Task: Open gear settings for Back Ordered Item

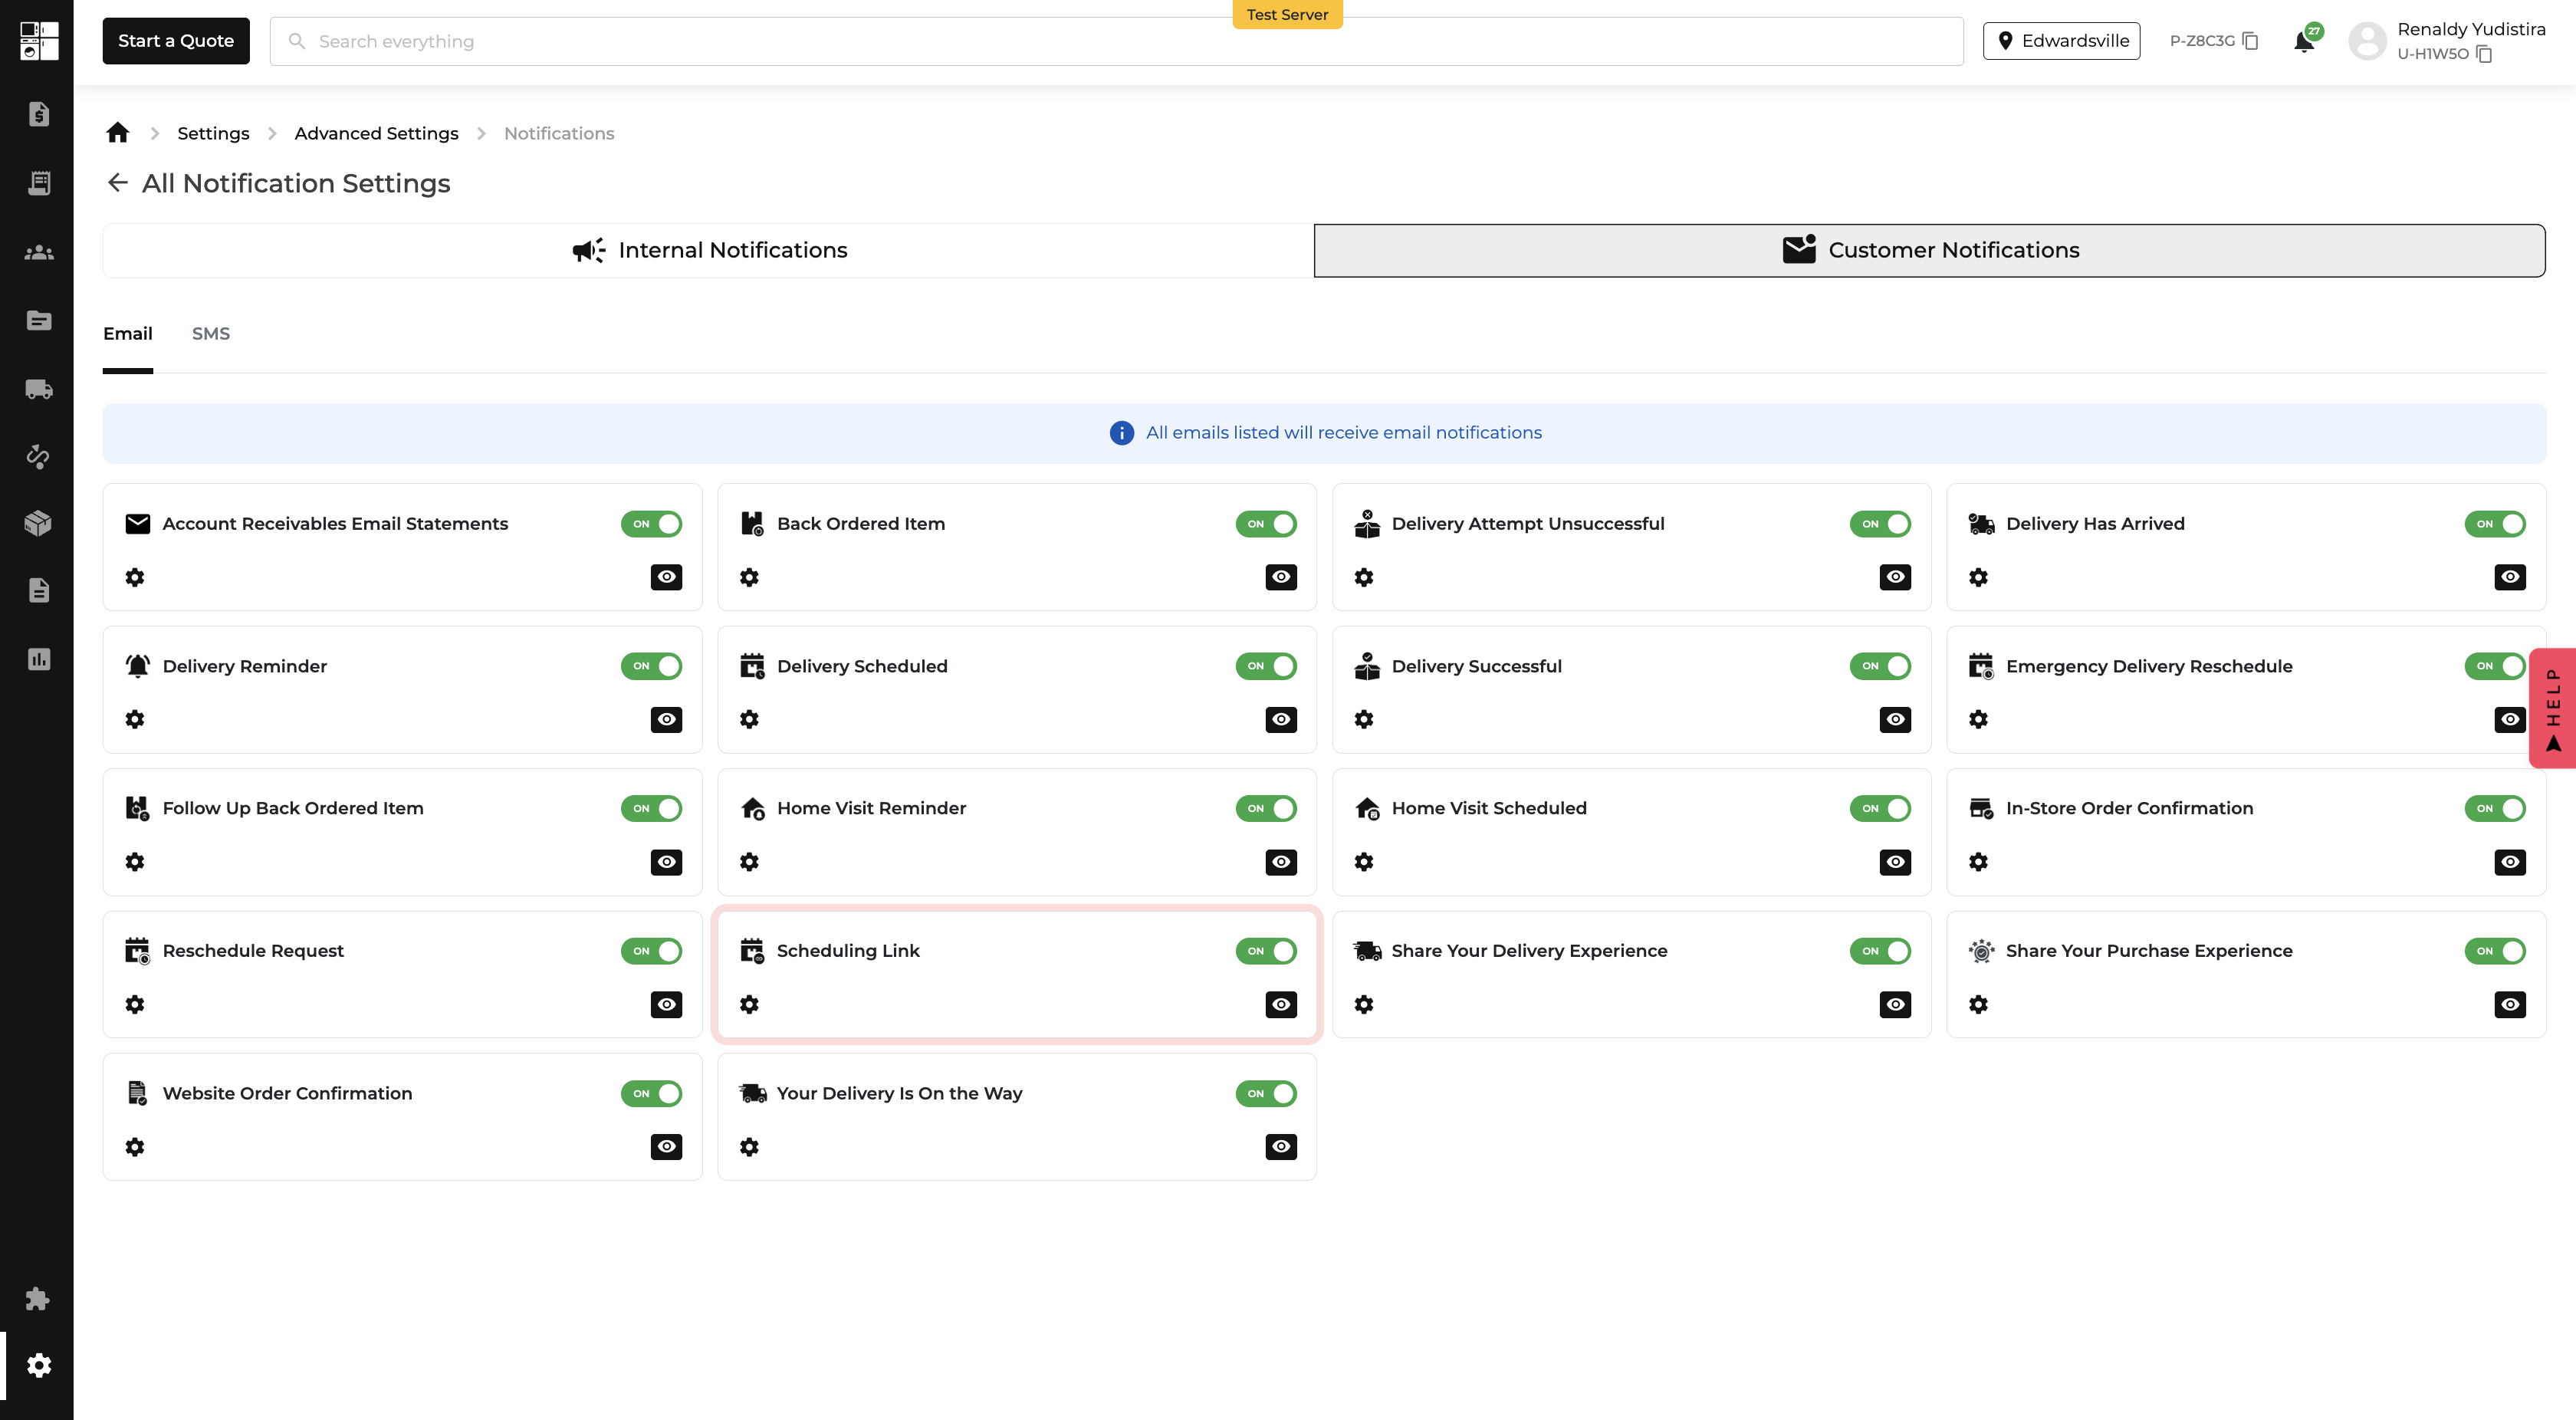Action: pyautogui.click(x=749, y=577)
